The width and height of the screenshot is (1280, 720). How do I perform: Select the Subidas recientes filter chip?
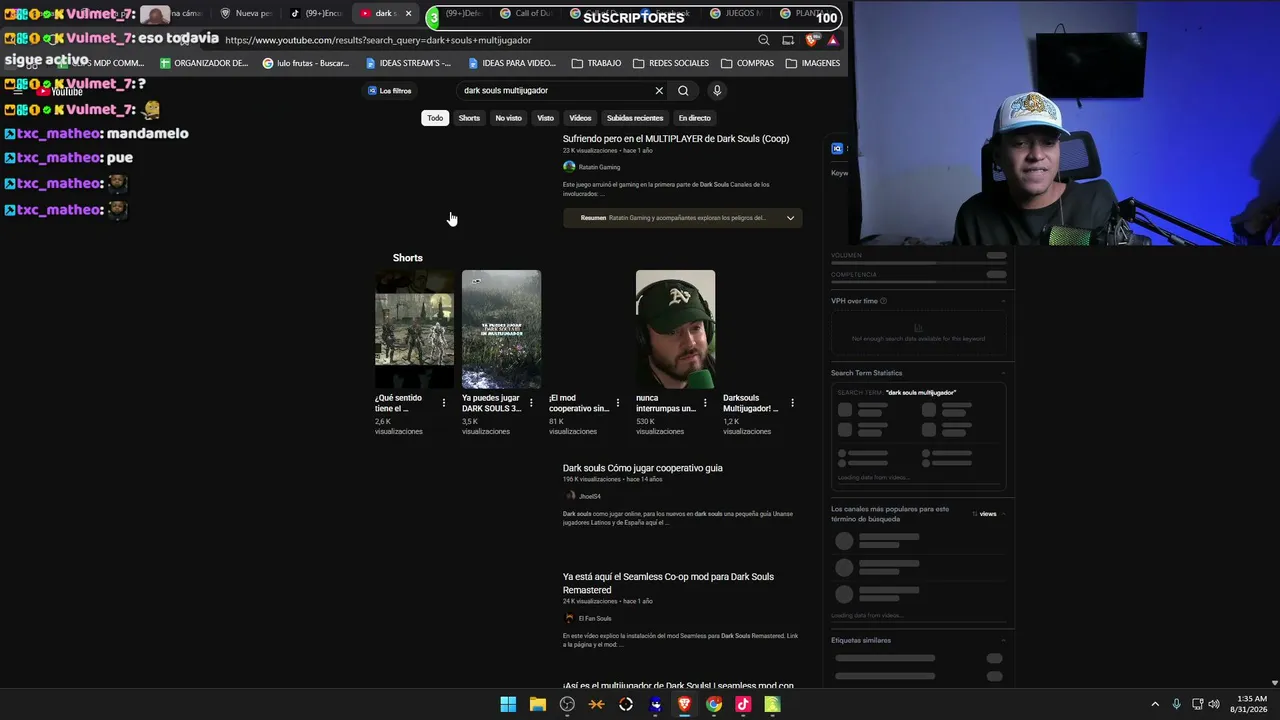click(635, 118)
